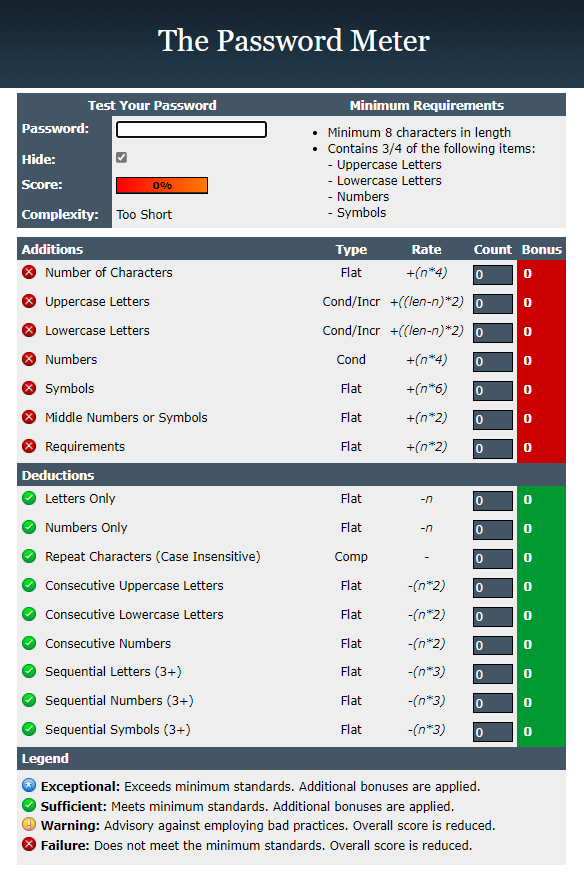
Task: Click the blue Exceptional star icon in Legend
Action: tap(29, 785)
